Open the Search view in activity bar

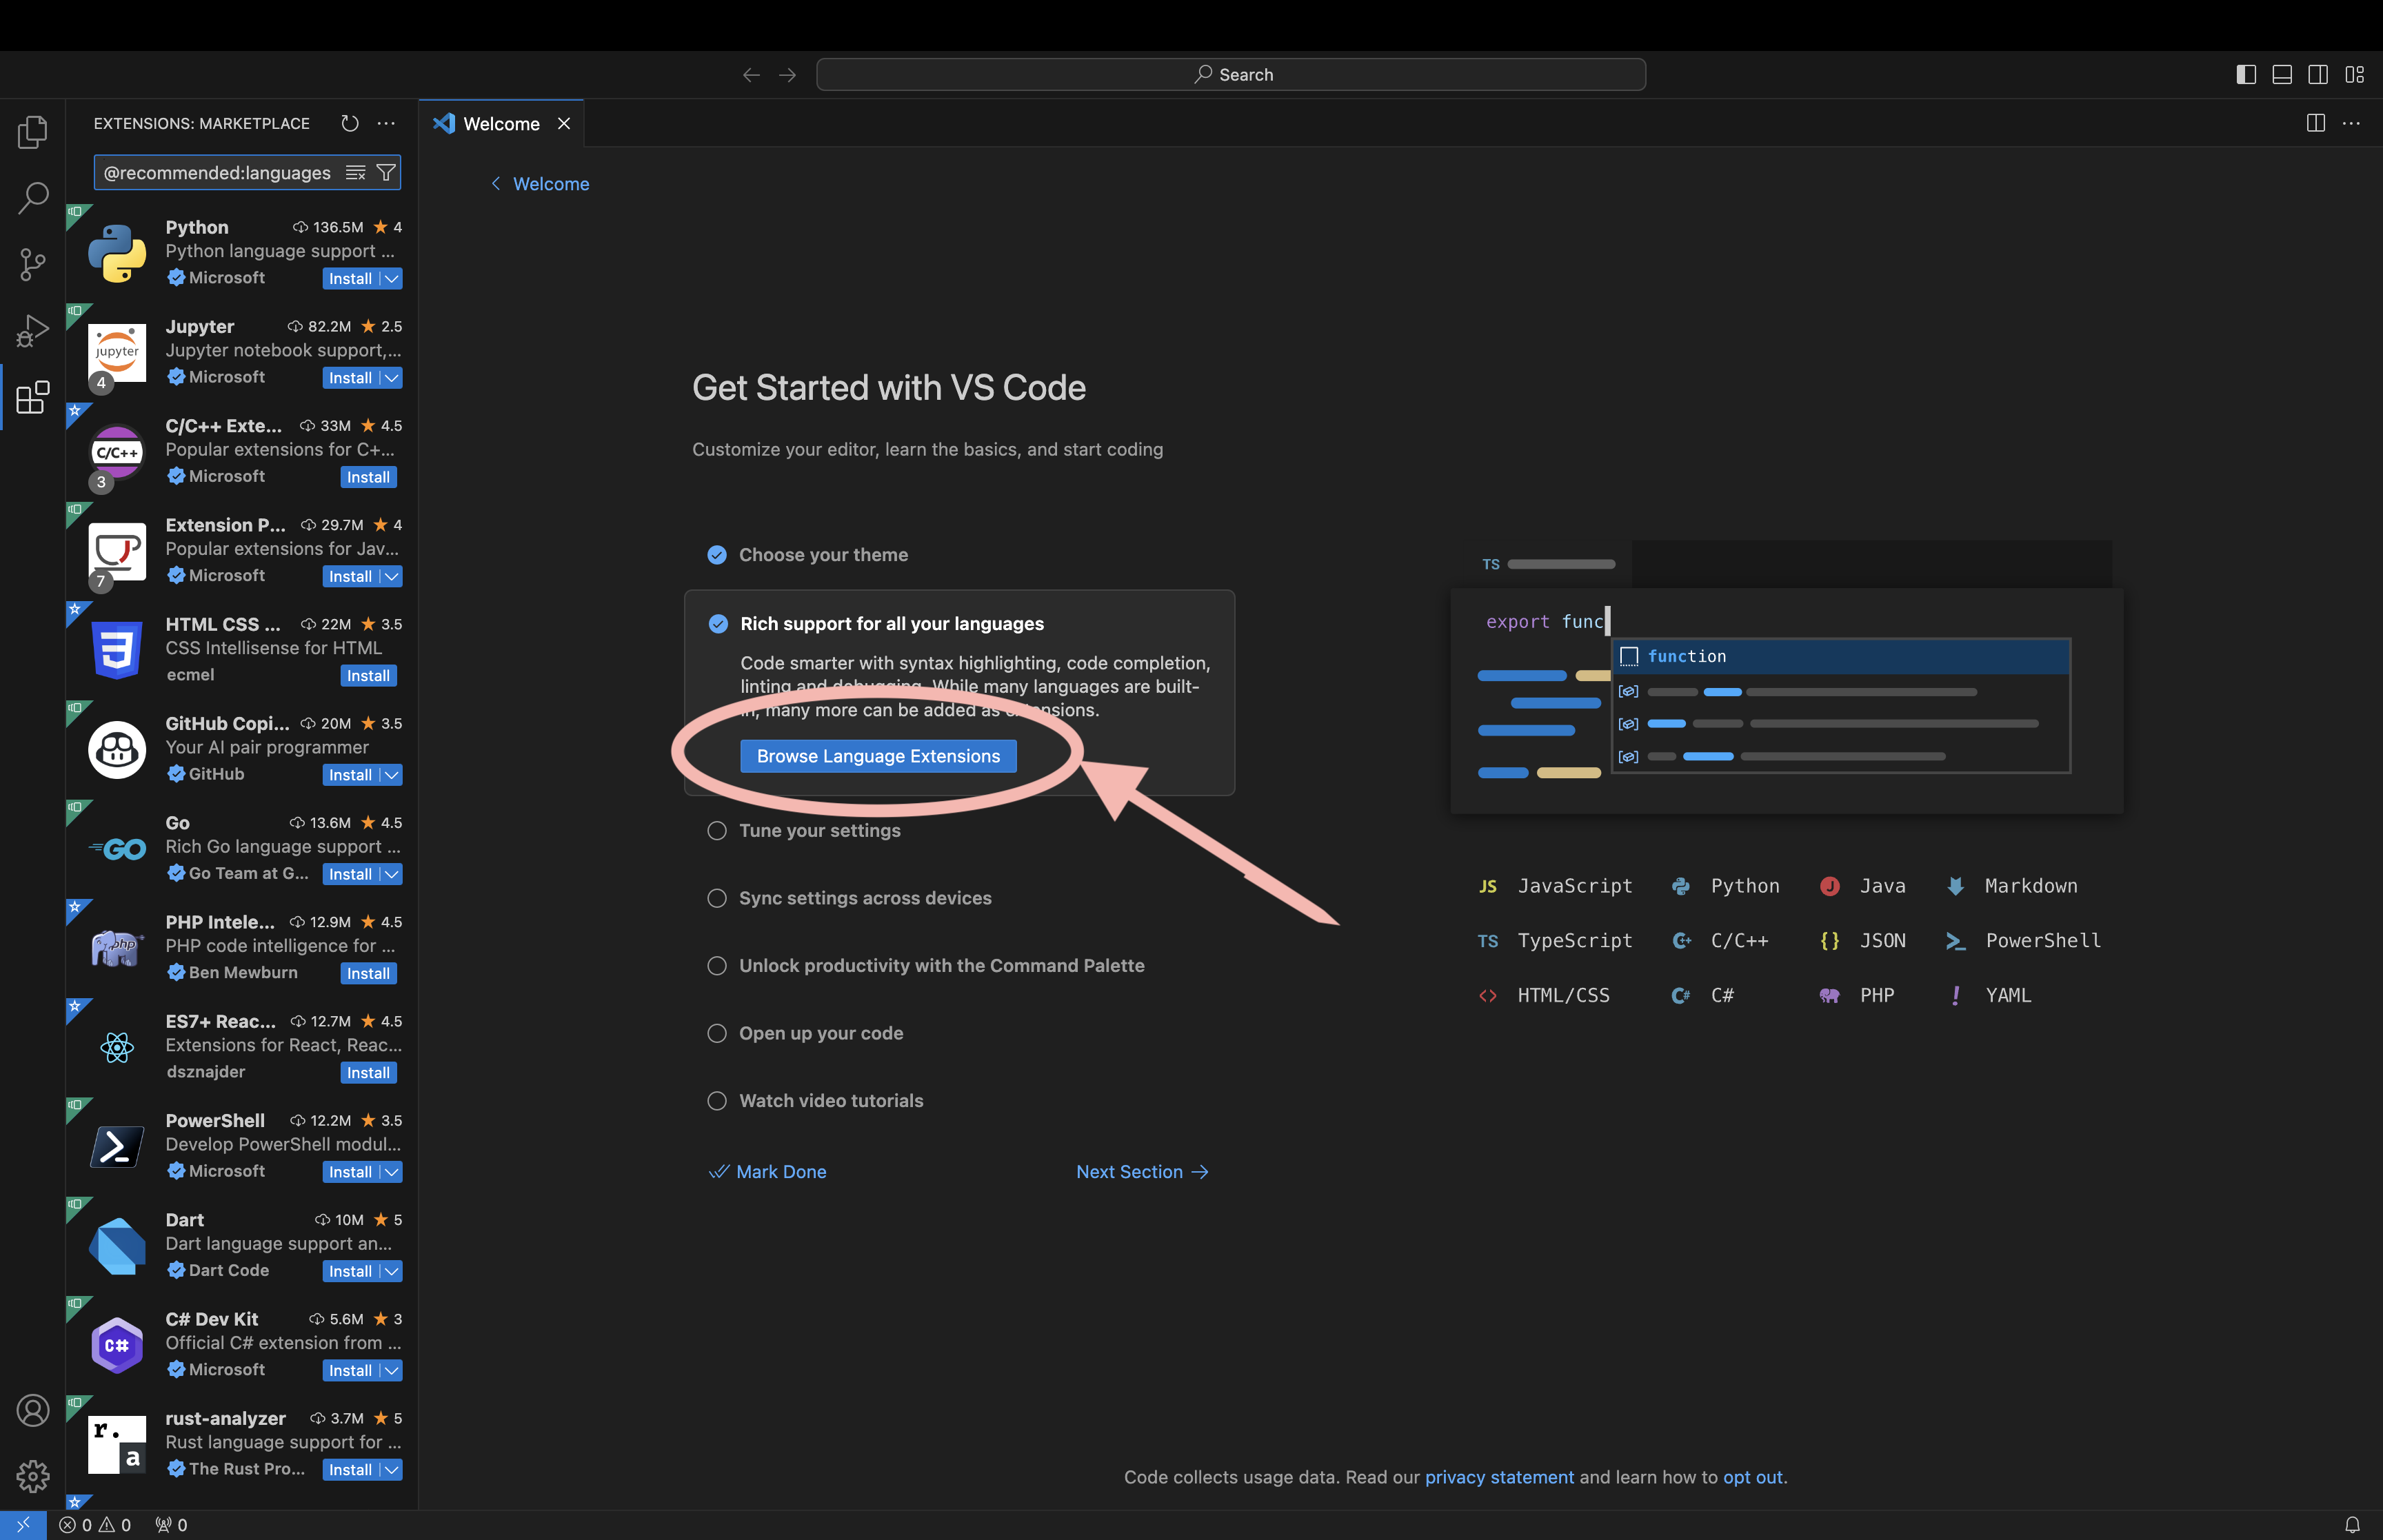point(32,198)
